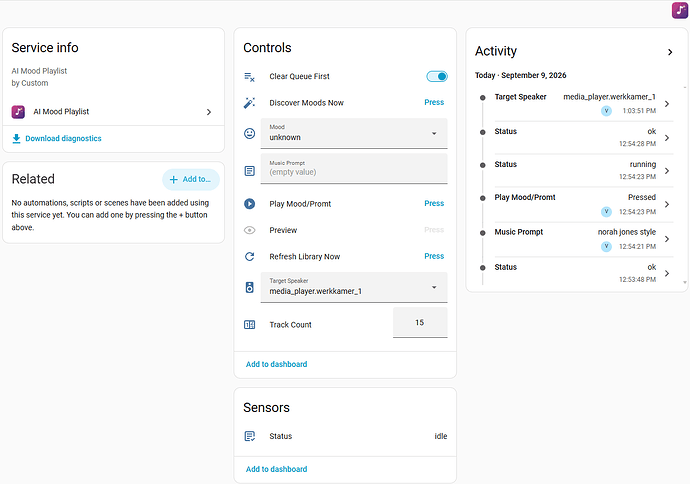The width and height of the screenshot is (690, 484).
Task: Trigger Play Mood/Promt with its Press button
Action: [x=434, y=203]
